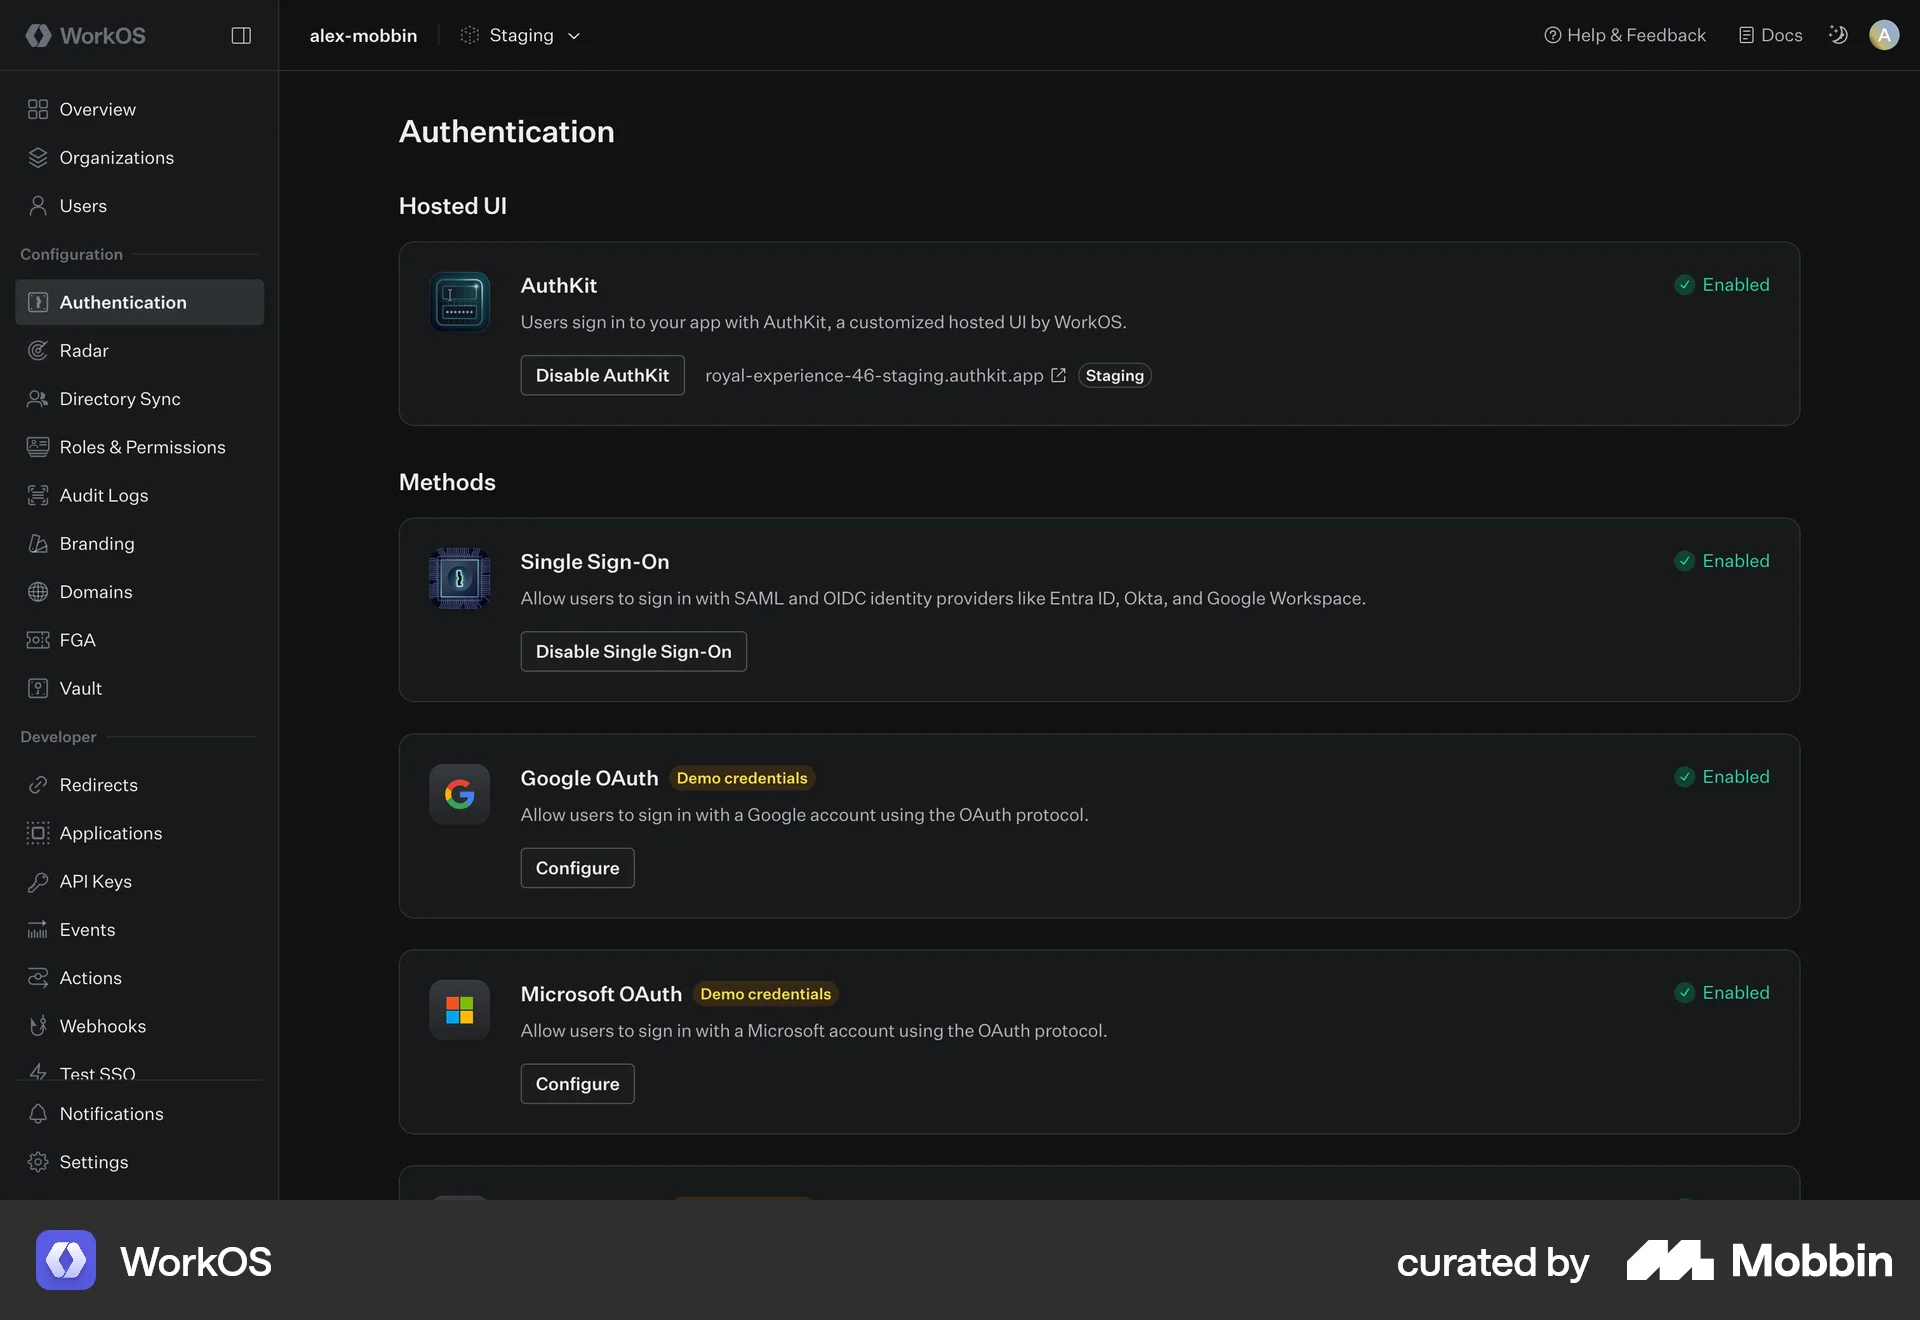Configure Microsoft OAuth

pyautogui.click(x=577, y=1083)
